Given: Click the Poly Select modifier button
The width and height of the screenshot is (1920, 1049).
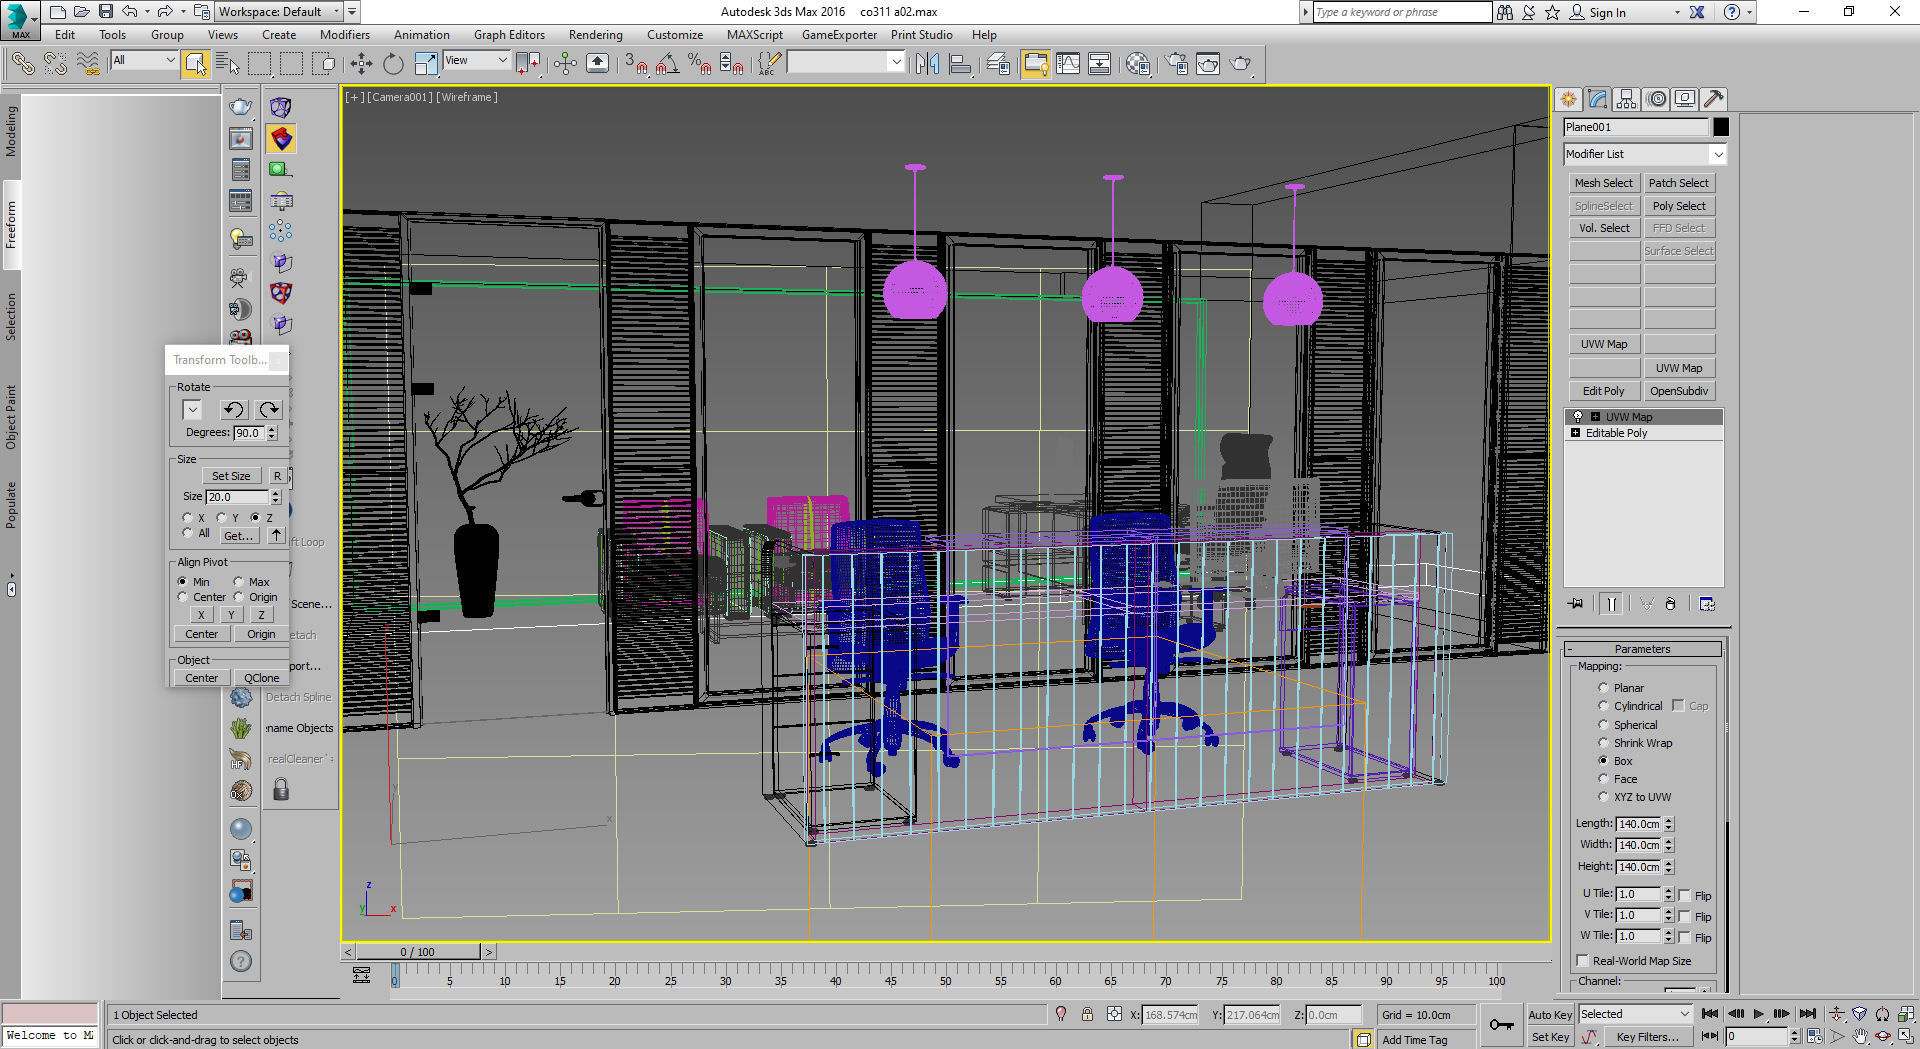Looking at the screenshot, I should point(1679,206).
